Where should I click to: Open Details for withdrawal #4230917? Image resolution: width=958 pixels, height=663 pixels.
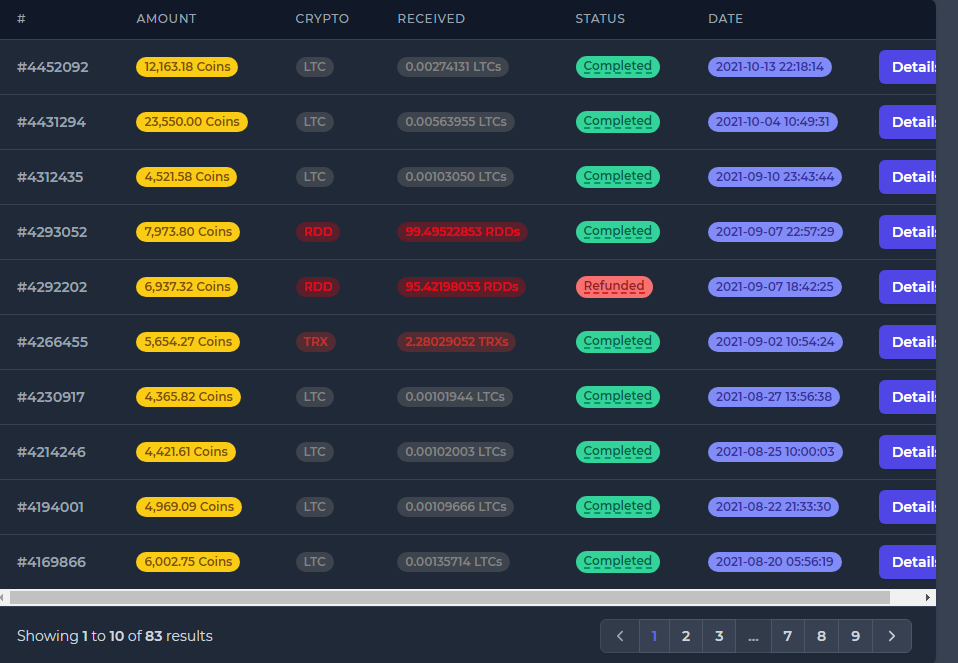[907, 397]
